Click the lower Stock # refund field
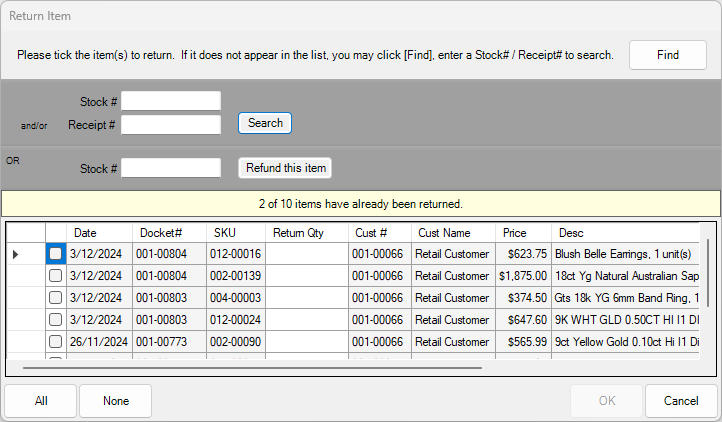This screenshot has height=422, width=722. click(171, 168)
